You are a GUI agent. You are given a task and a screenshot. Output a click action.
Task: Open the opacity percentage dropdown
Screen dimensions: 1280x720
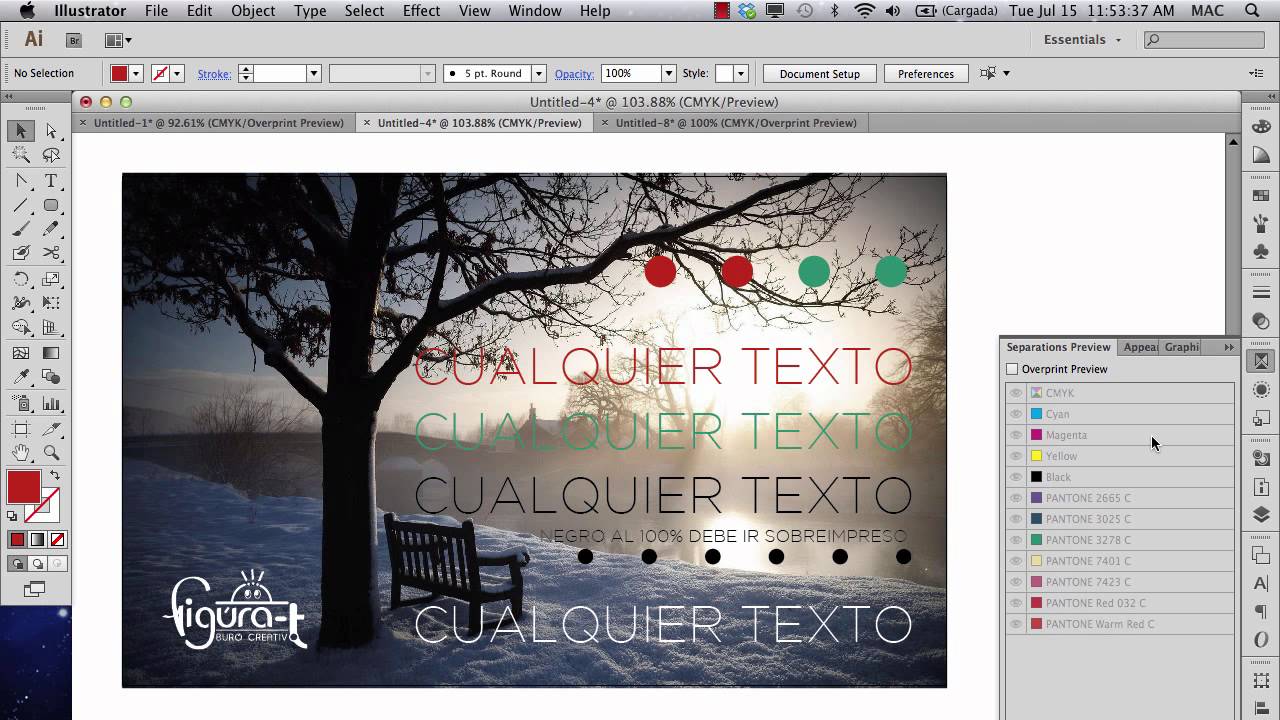tap(668, 73)
